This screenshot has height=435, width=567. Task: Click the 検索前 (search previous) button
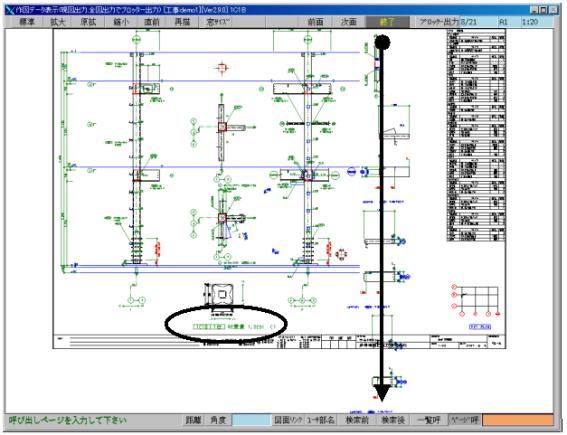pyautogui.click(x=357, y=420)
